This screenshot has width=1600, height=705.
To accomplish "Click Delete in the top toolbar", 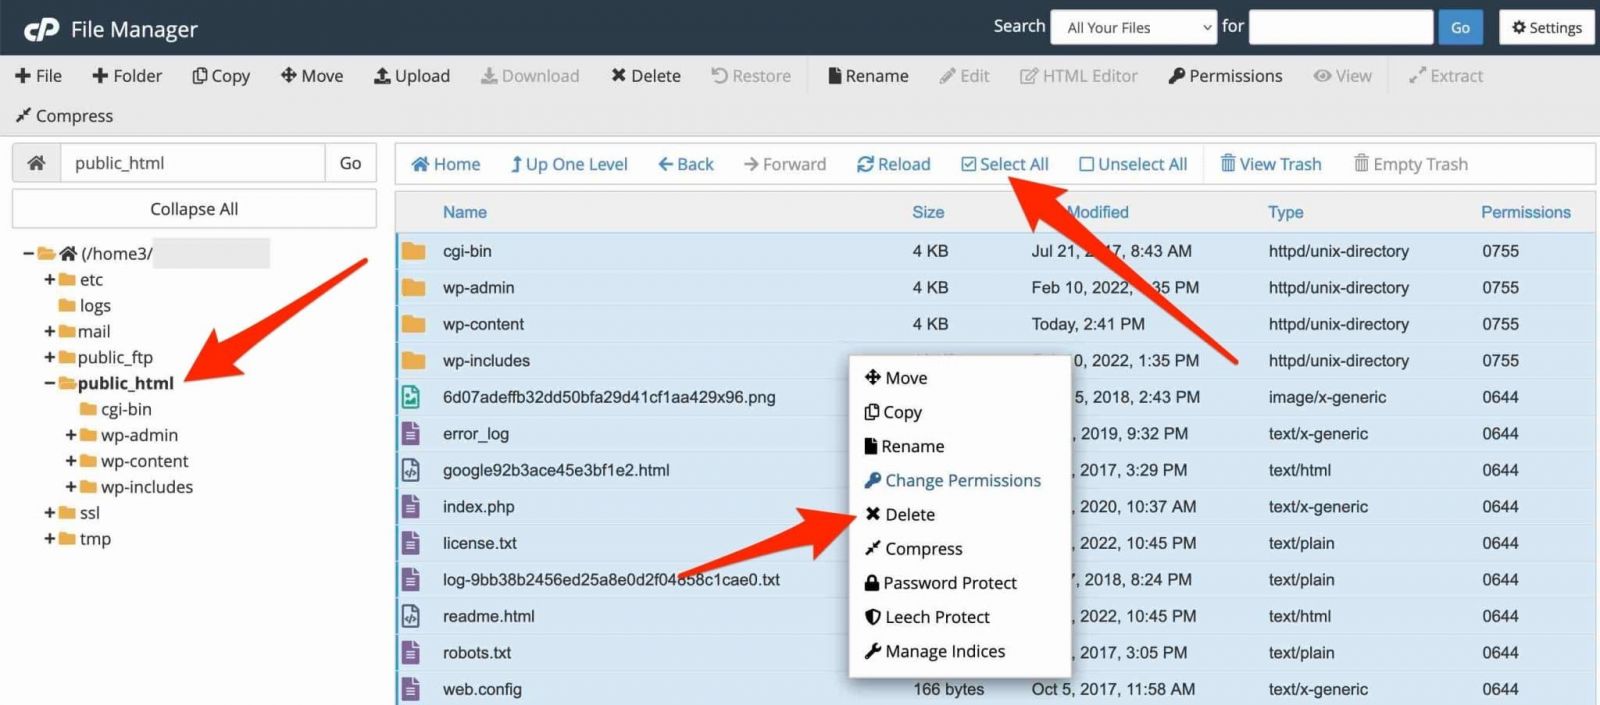I will point(646,76).
